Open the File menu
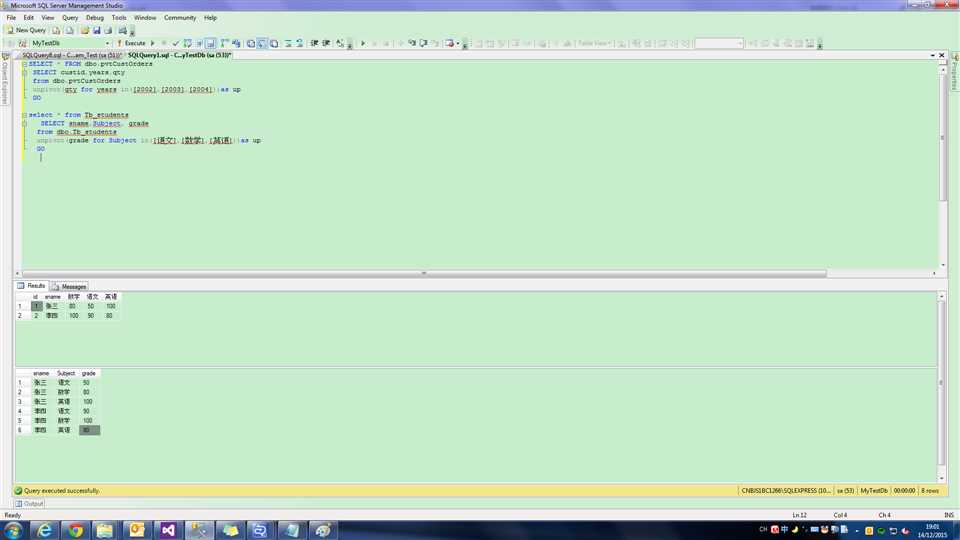Screen dimensions: 960x540 [11, 18]
